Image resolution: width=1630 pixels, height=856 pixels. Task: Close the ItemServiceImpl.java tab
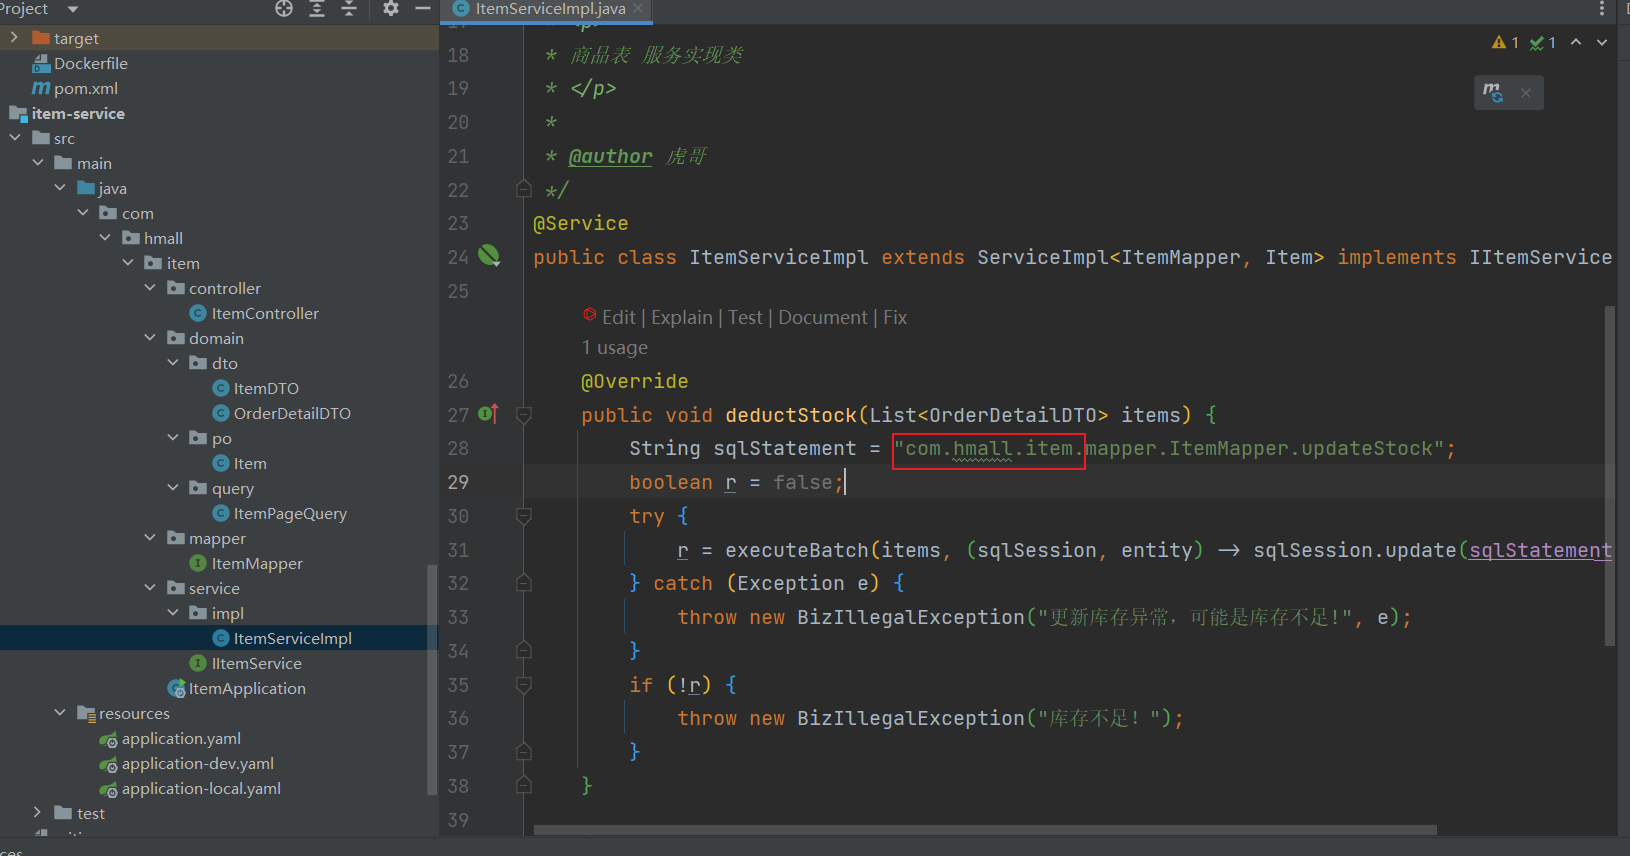coord(638,9)
